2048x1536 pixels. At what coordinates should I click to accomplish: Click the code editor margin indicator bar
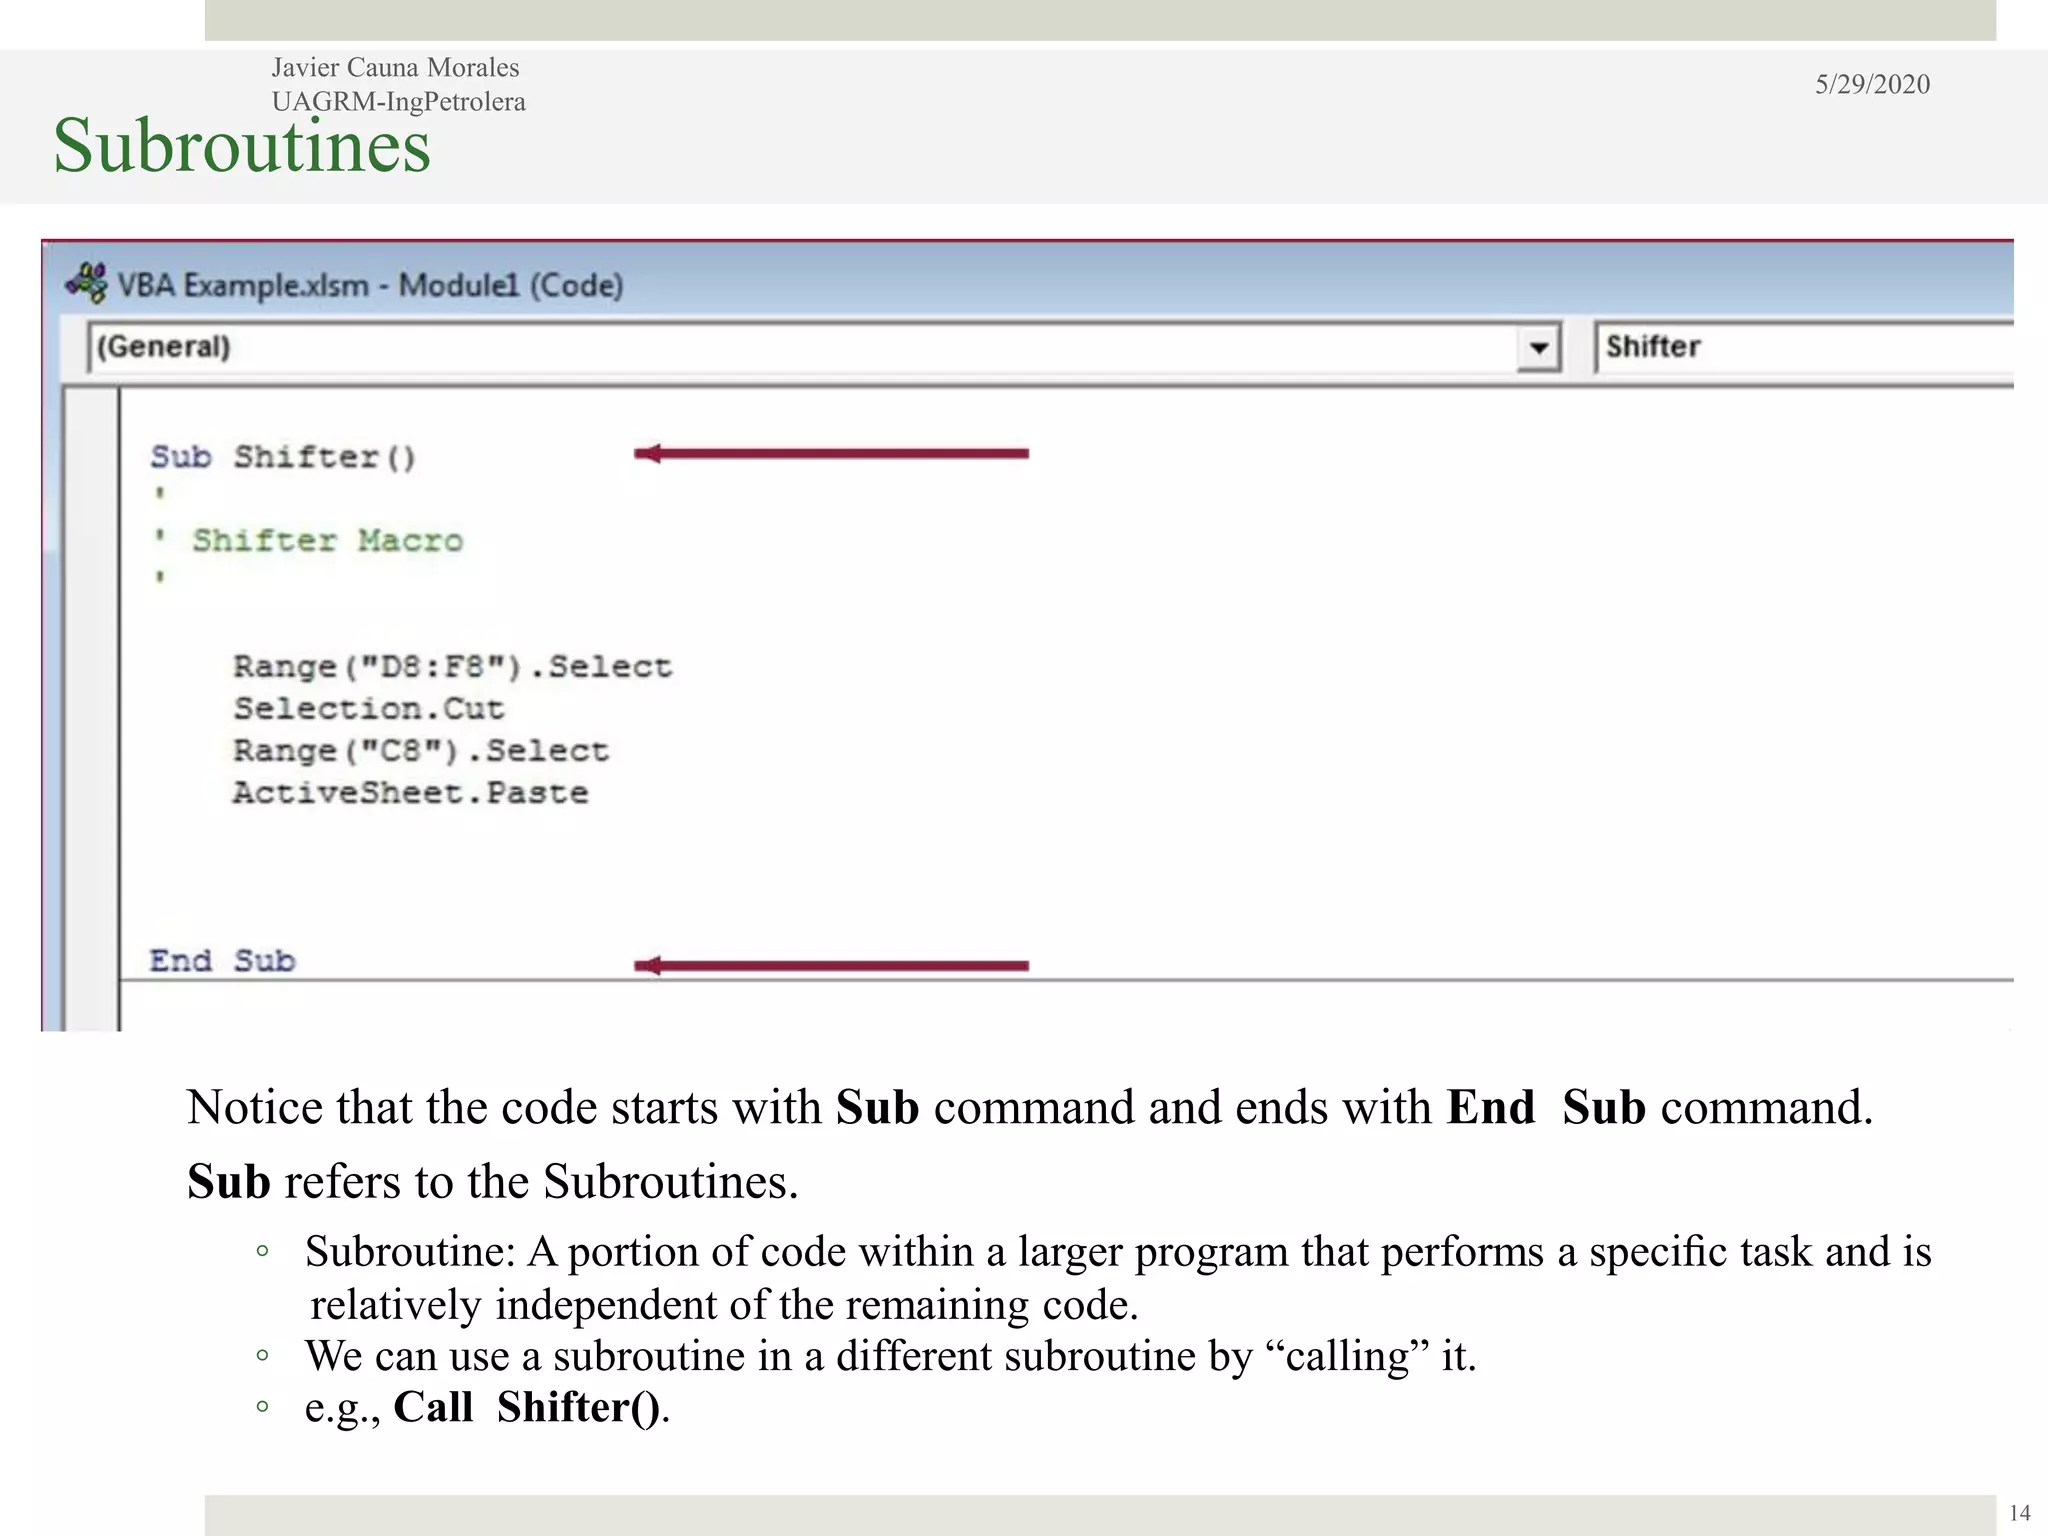click(x=92, y=709)
